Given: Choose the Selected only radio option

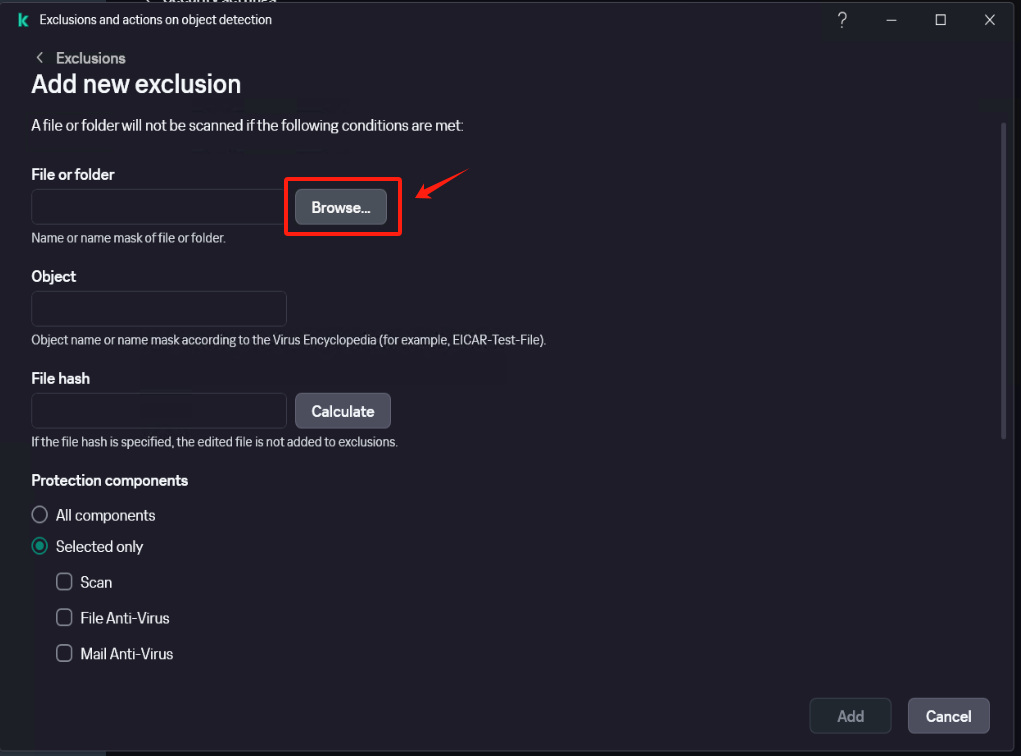Looking at the screenshot, I should (40, 546).
